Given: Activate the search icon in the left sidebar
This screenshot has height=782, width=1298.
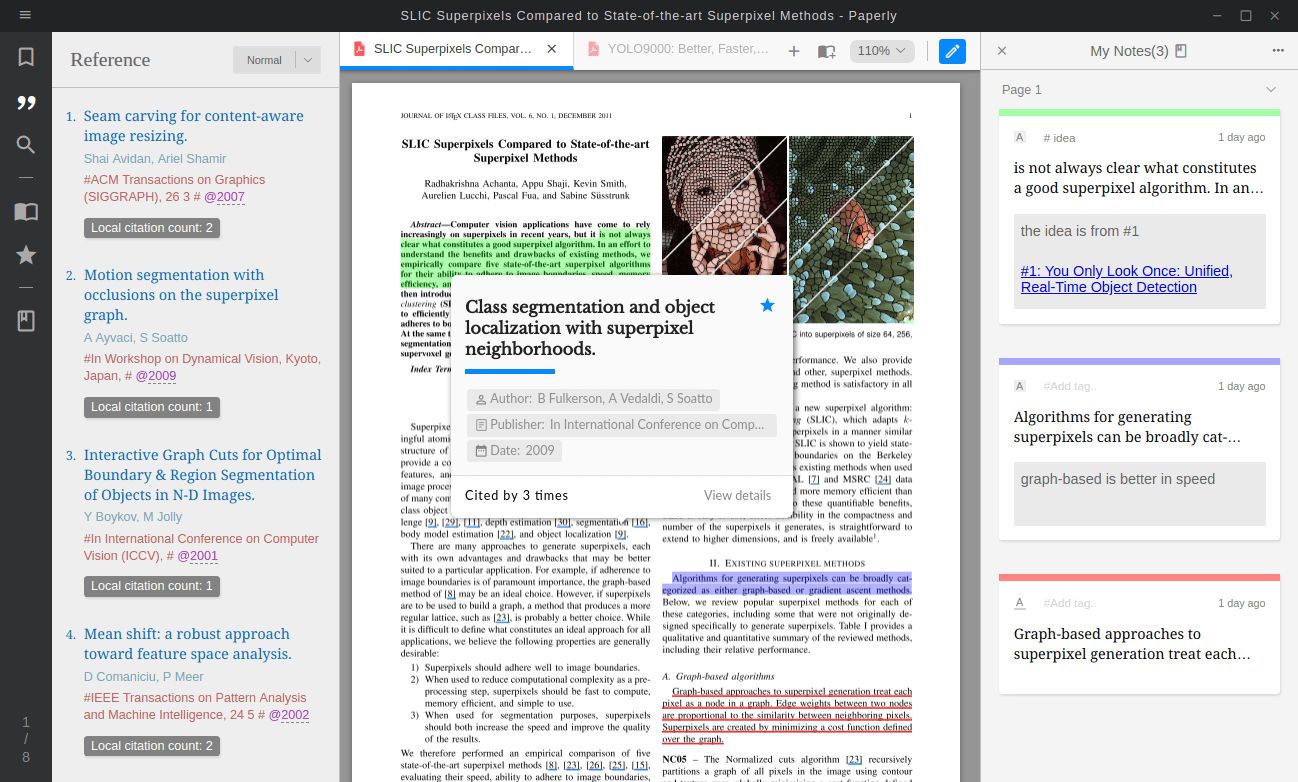Looking at the screenshot, I should click(x=25, y=144).
